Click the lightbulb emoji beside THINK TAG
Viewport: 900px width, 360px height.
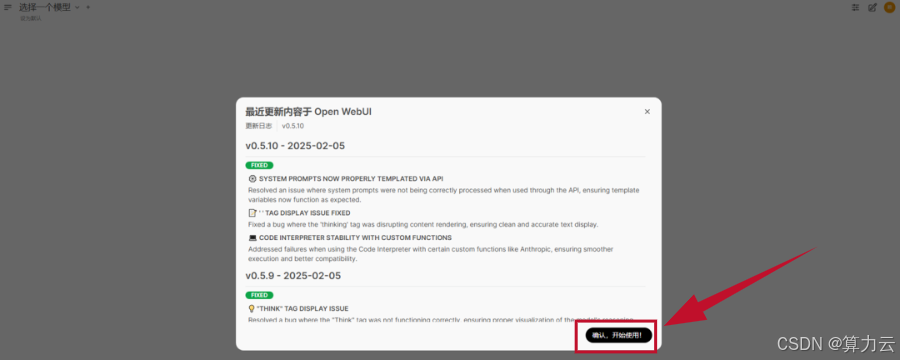click(251, 309)
